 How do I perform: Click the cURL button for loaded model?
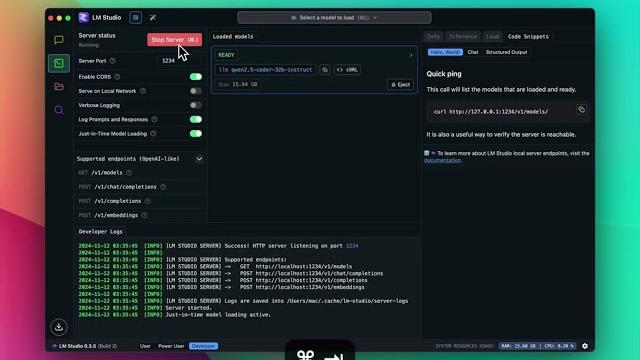pyautogui.click(x=347, y=70)
